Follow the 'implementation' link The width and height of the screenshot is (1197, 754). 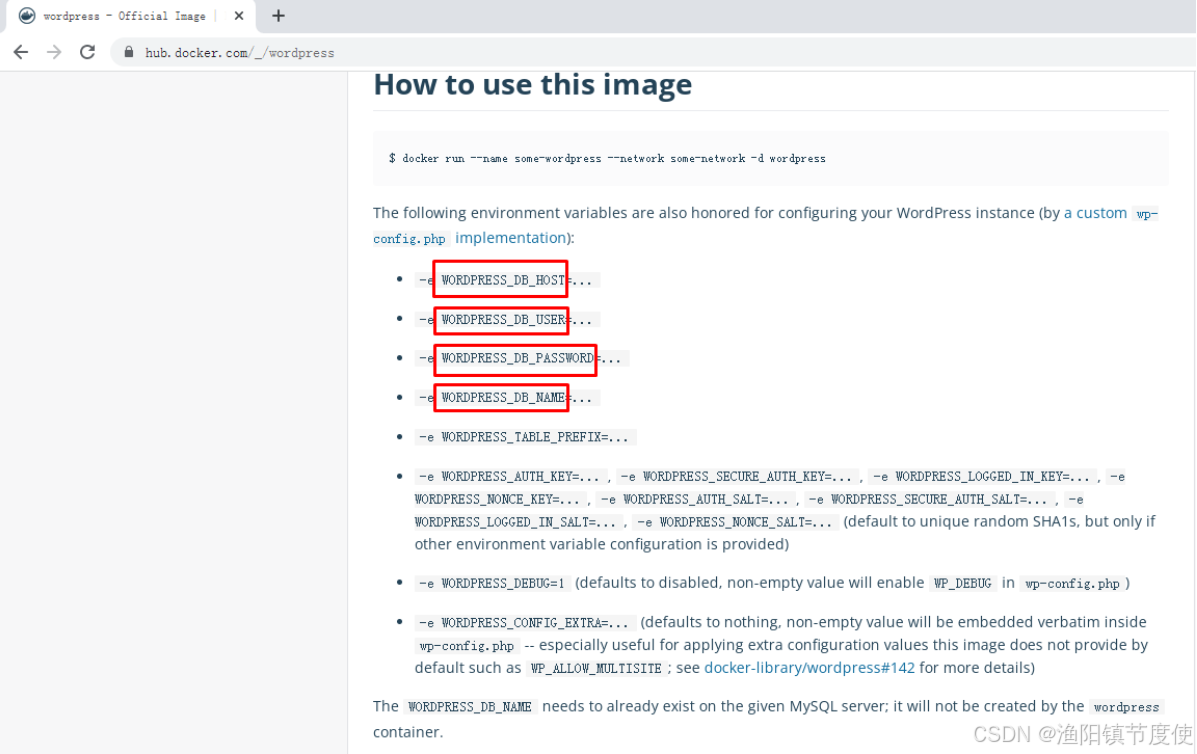(x=511, y=238)
